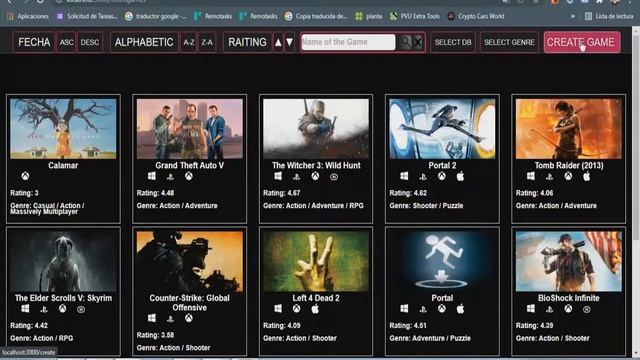Click the Left 4 Dead 2 title
This screenshot has height=360, width=640.
[316, 298]
